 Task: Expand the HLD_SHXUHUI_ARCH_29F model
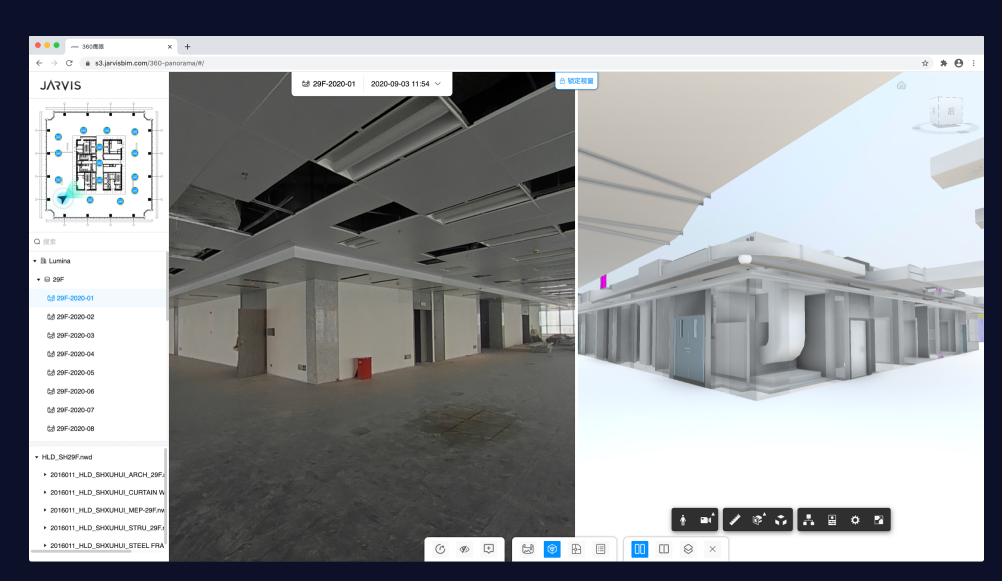pyautogui.click(x=45, y=475)
